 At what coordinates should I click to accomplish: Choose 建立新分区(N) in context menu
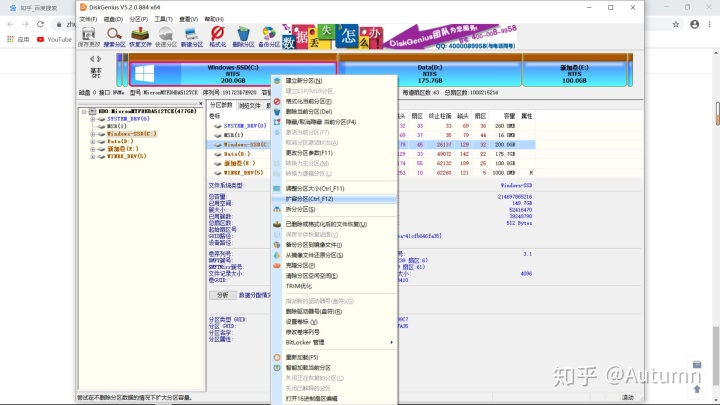pos(334,81)
